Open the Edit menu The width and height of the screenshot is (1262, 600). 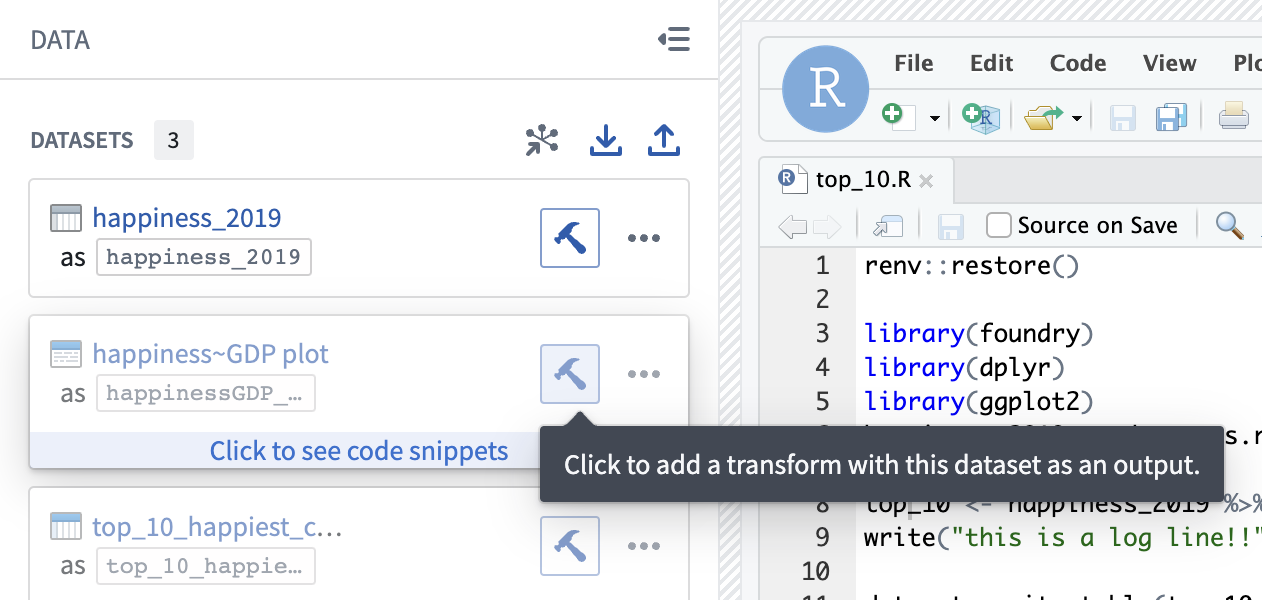coord(991,63)
